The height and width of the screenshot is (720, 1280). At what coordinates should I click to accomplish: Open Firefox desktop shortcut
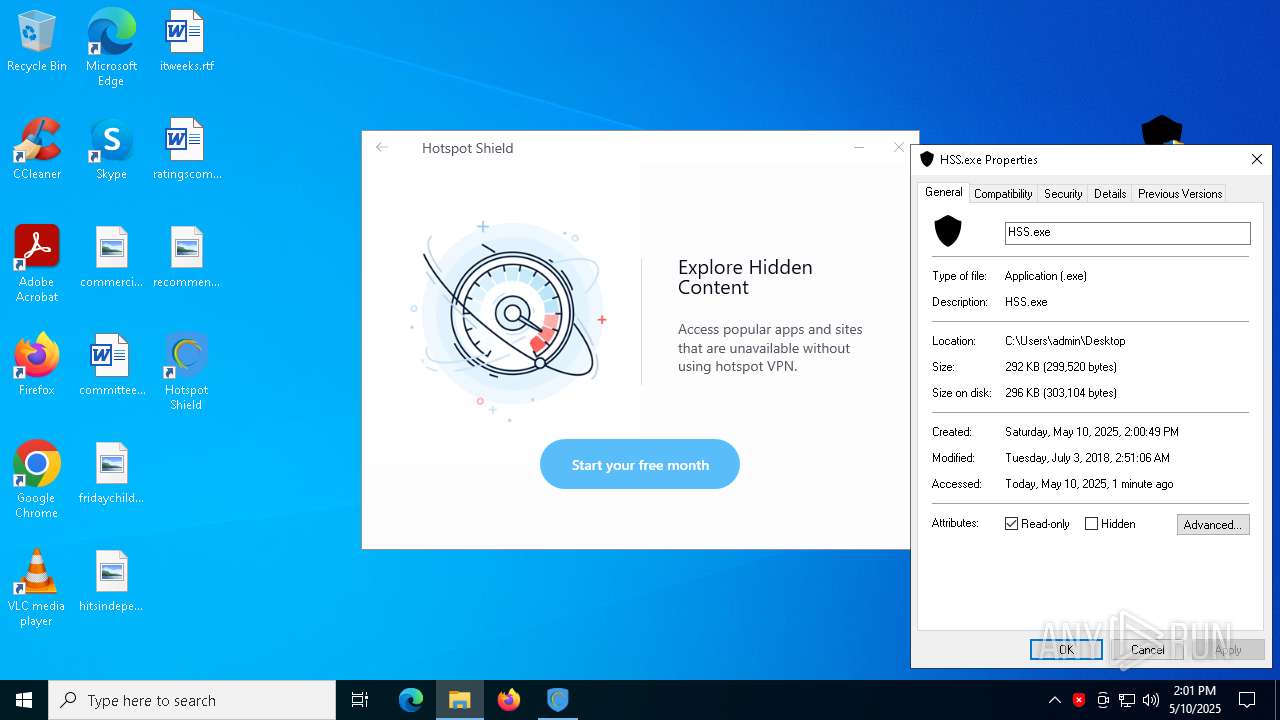coord(37,365)
